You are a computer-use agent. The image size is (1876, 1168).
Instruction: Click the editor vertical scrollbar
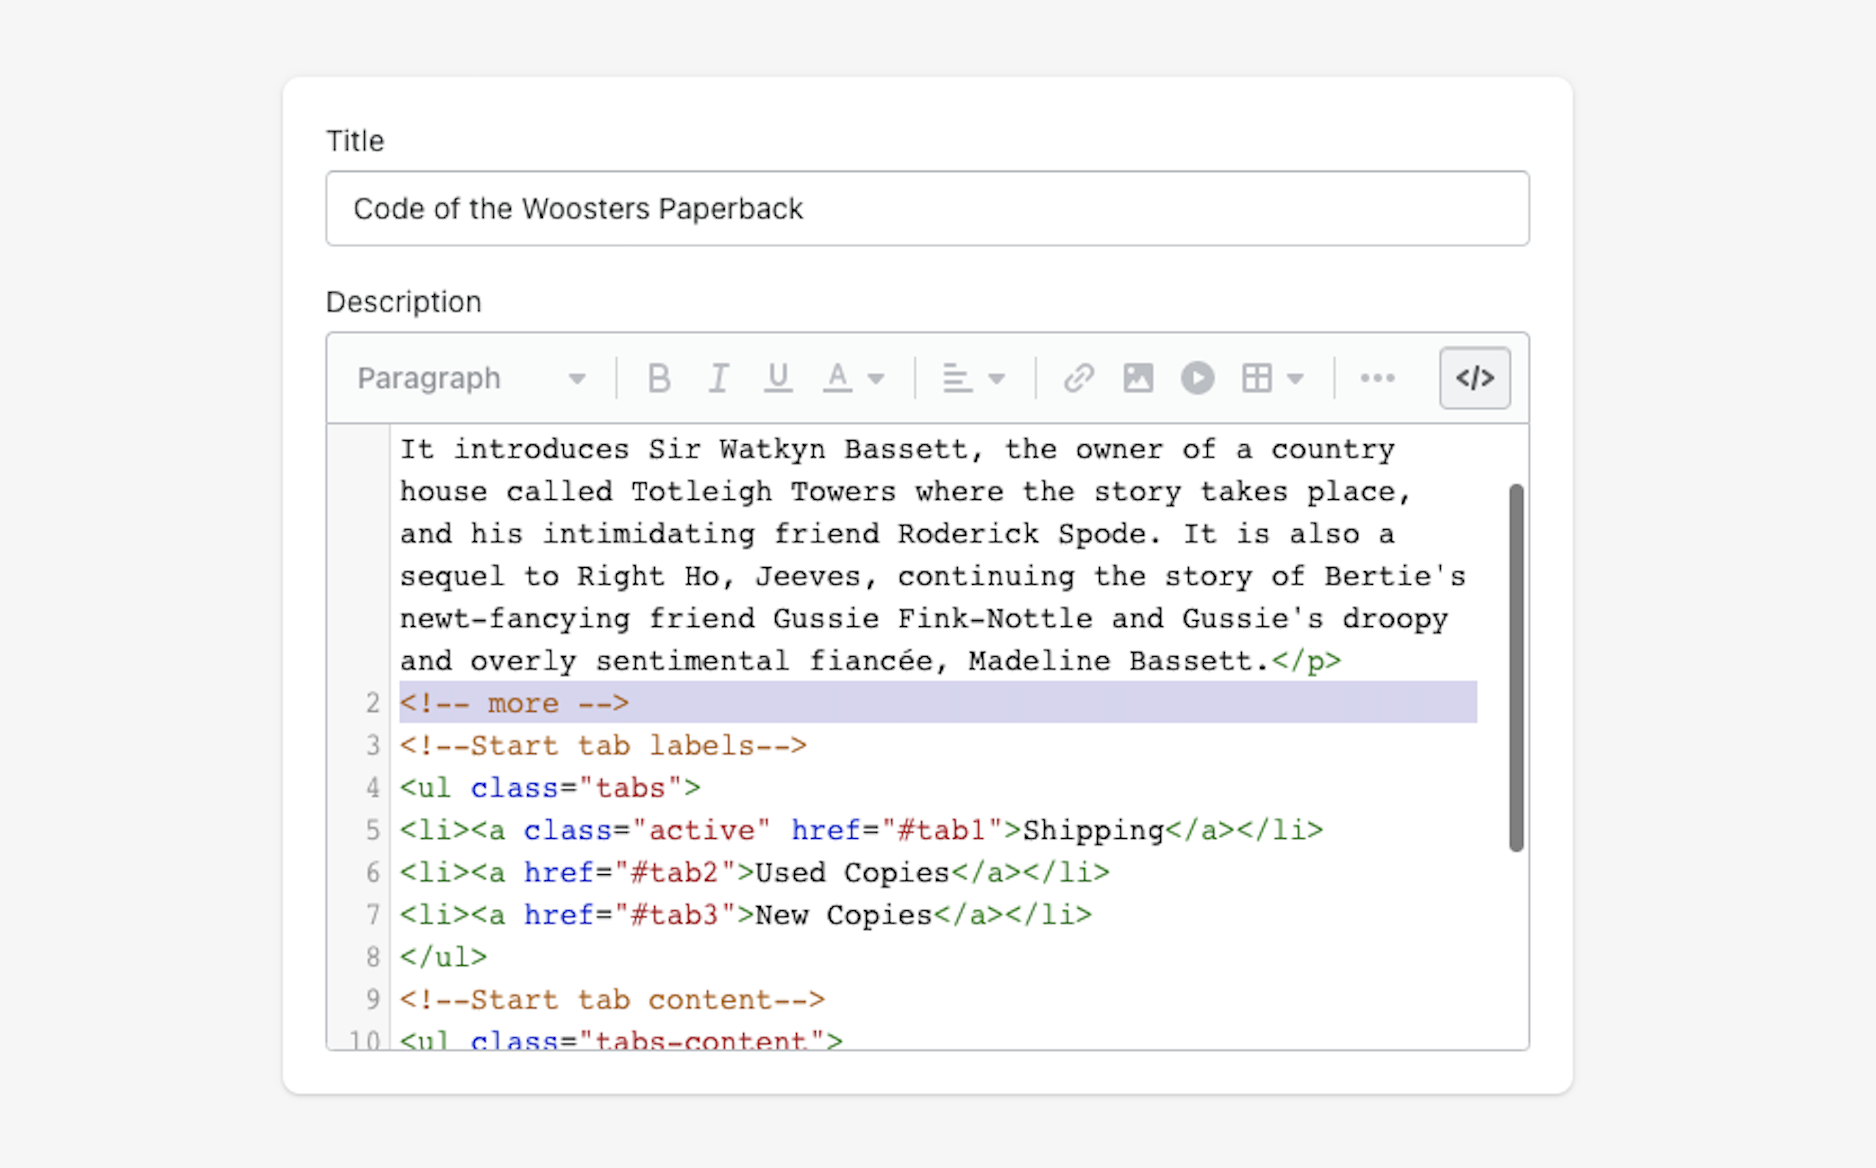(1516, 668)
